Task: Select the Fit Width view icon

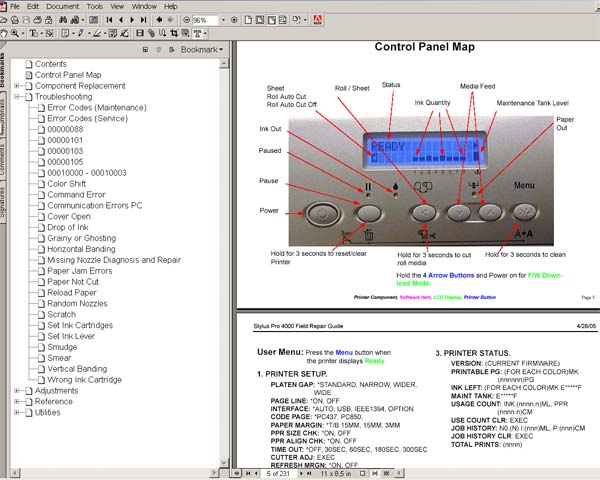Action: (272, 20)
